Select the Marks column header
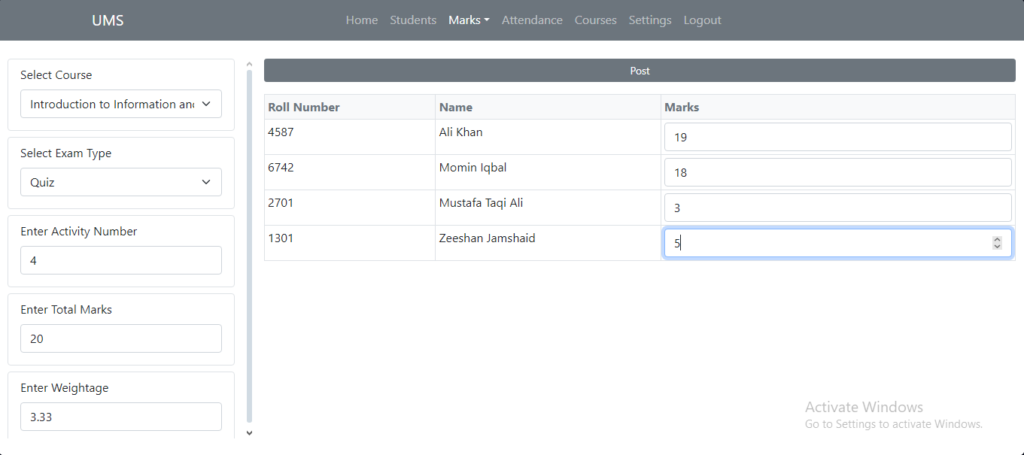The width and height of the screenshot is (1024, 455). [682, 107]
